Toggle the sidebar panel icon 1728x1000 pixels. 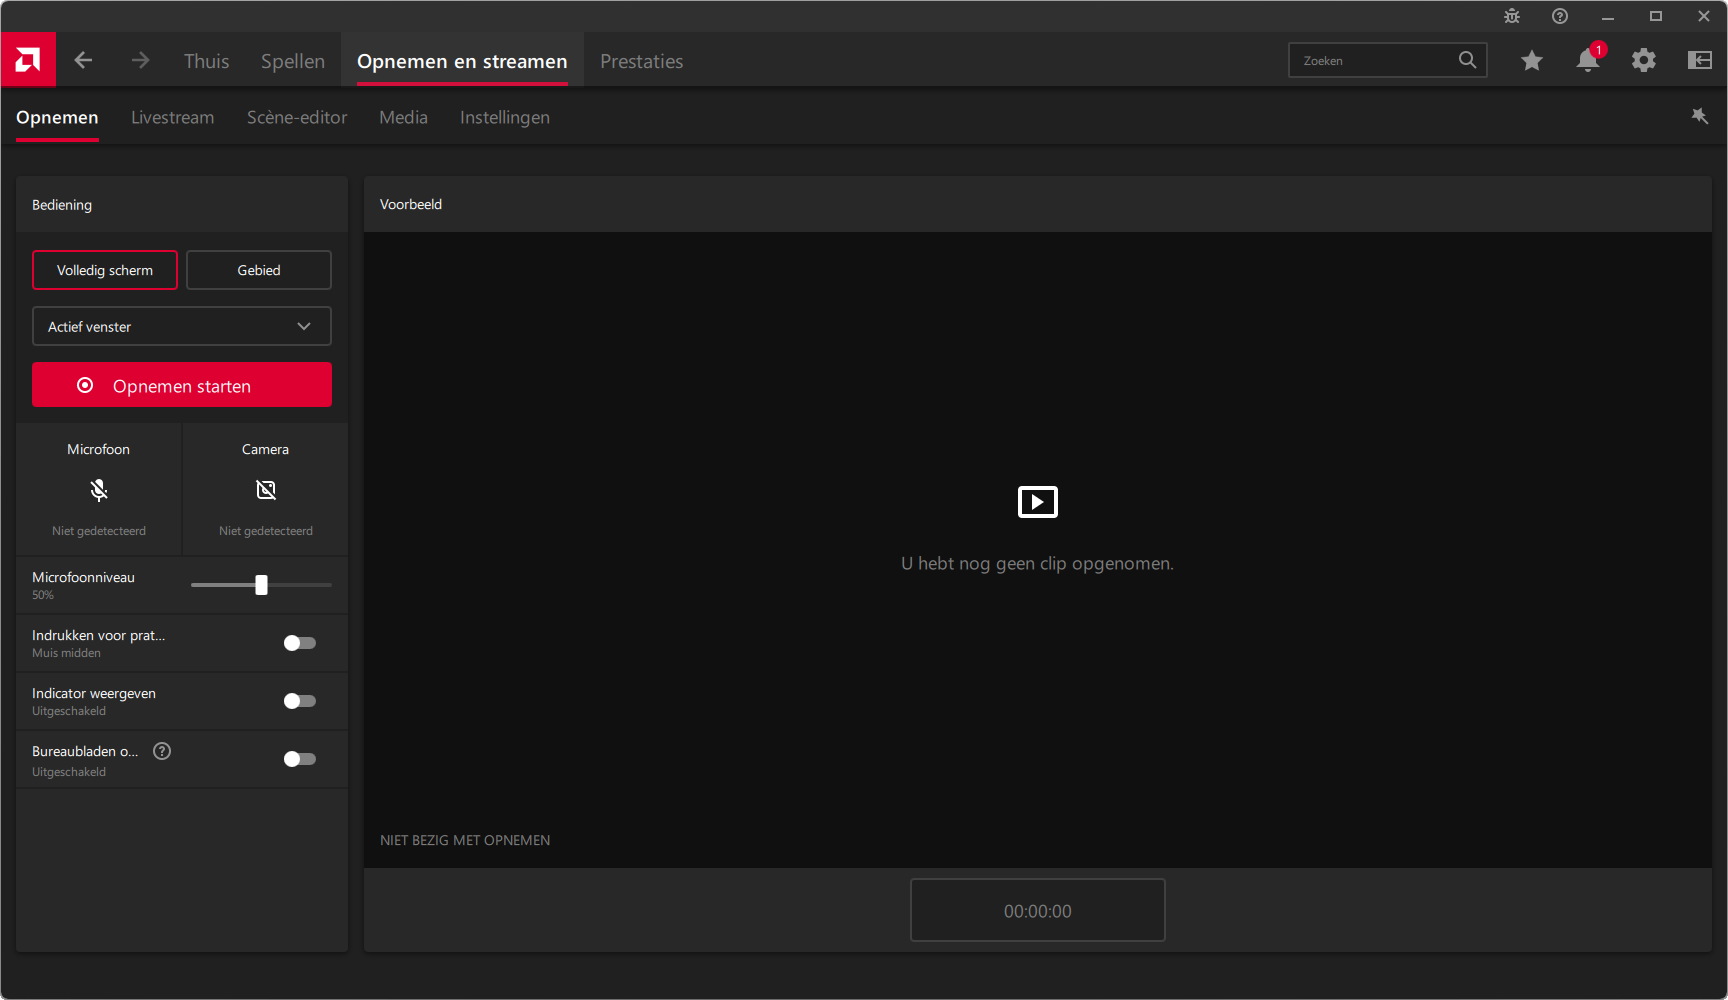1699,60
